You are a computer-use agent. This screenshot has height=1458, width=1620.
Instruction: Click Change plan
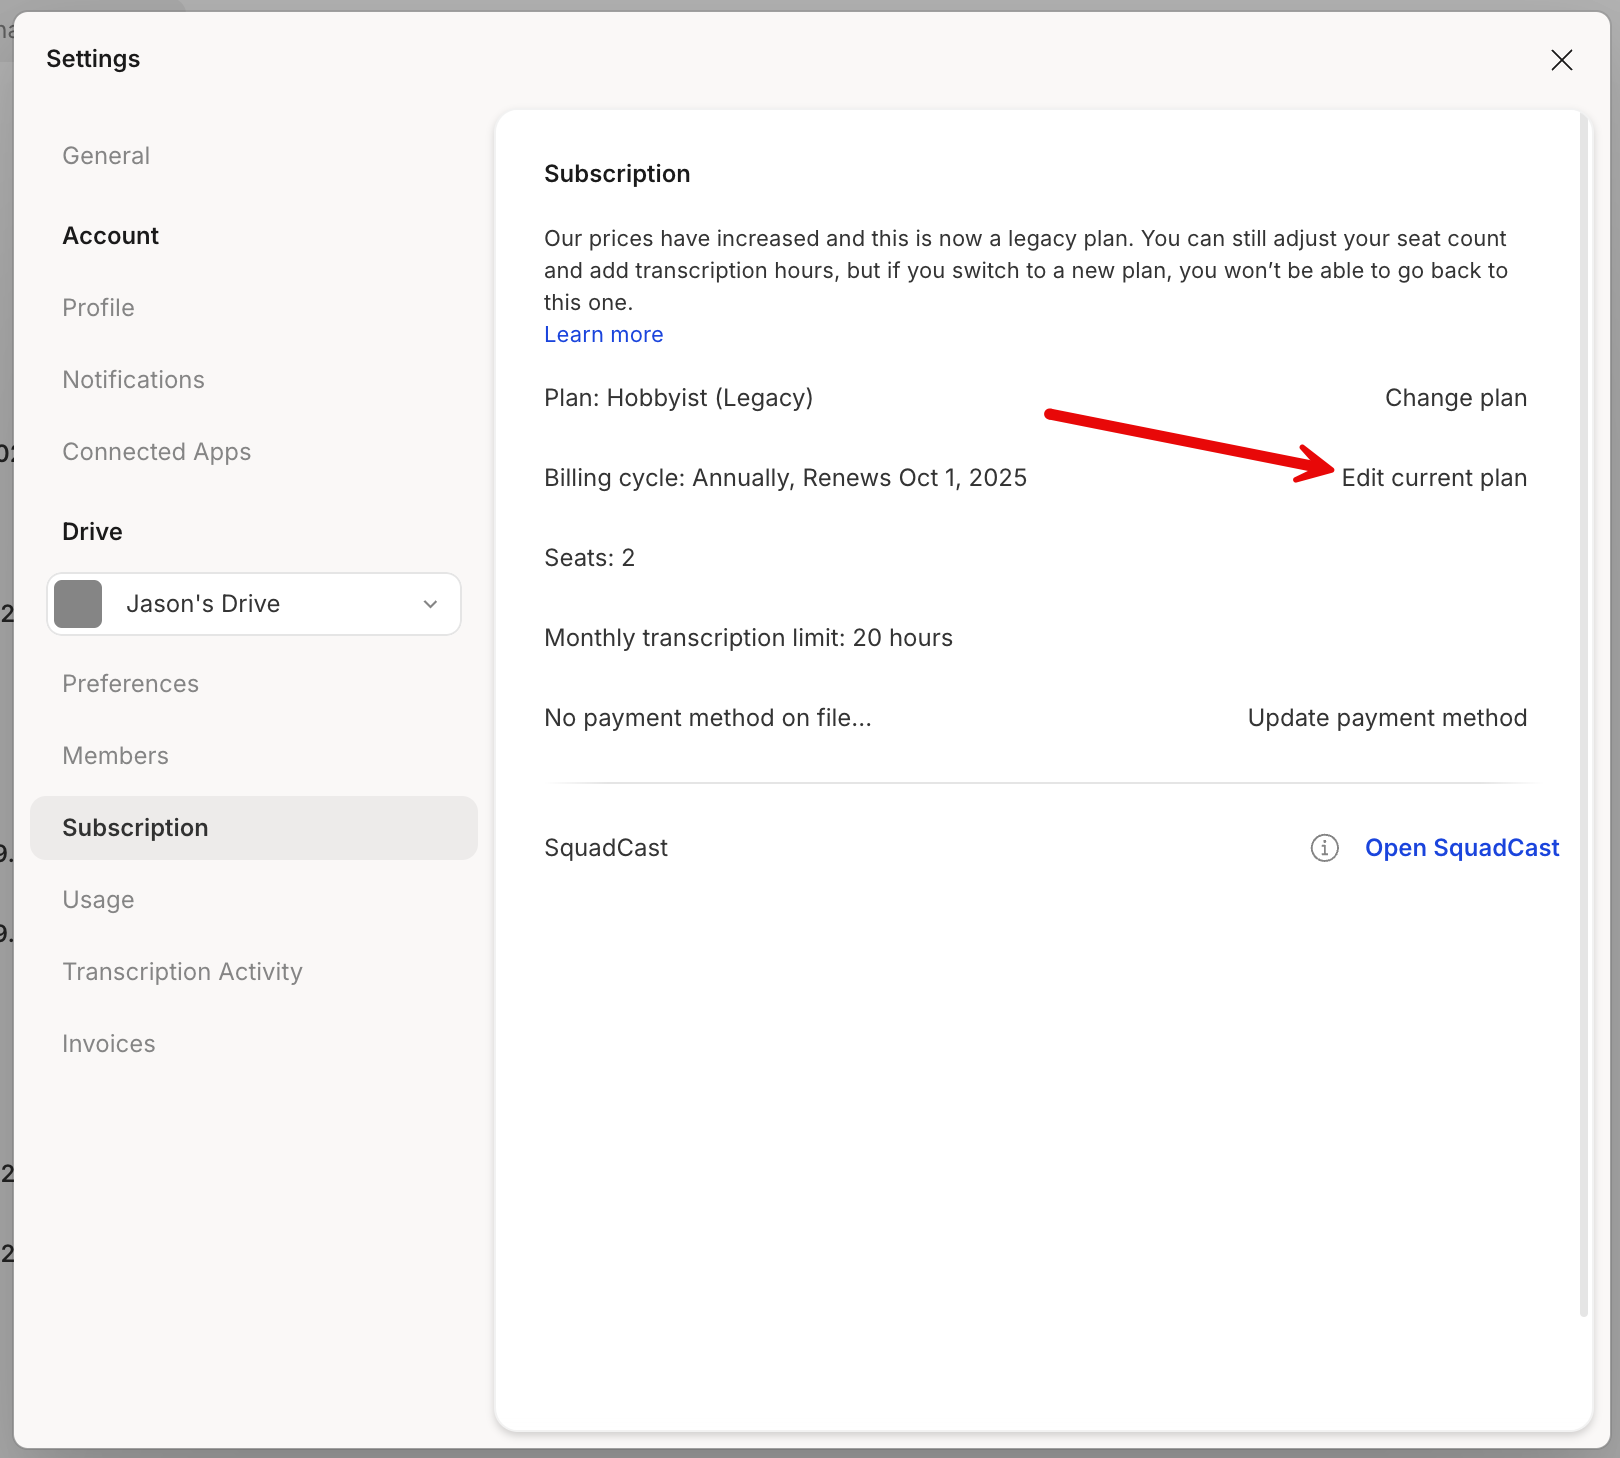(1455, 397)
